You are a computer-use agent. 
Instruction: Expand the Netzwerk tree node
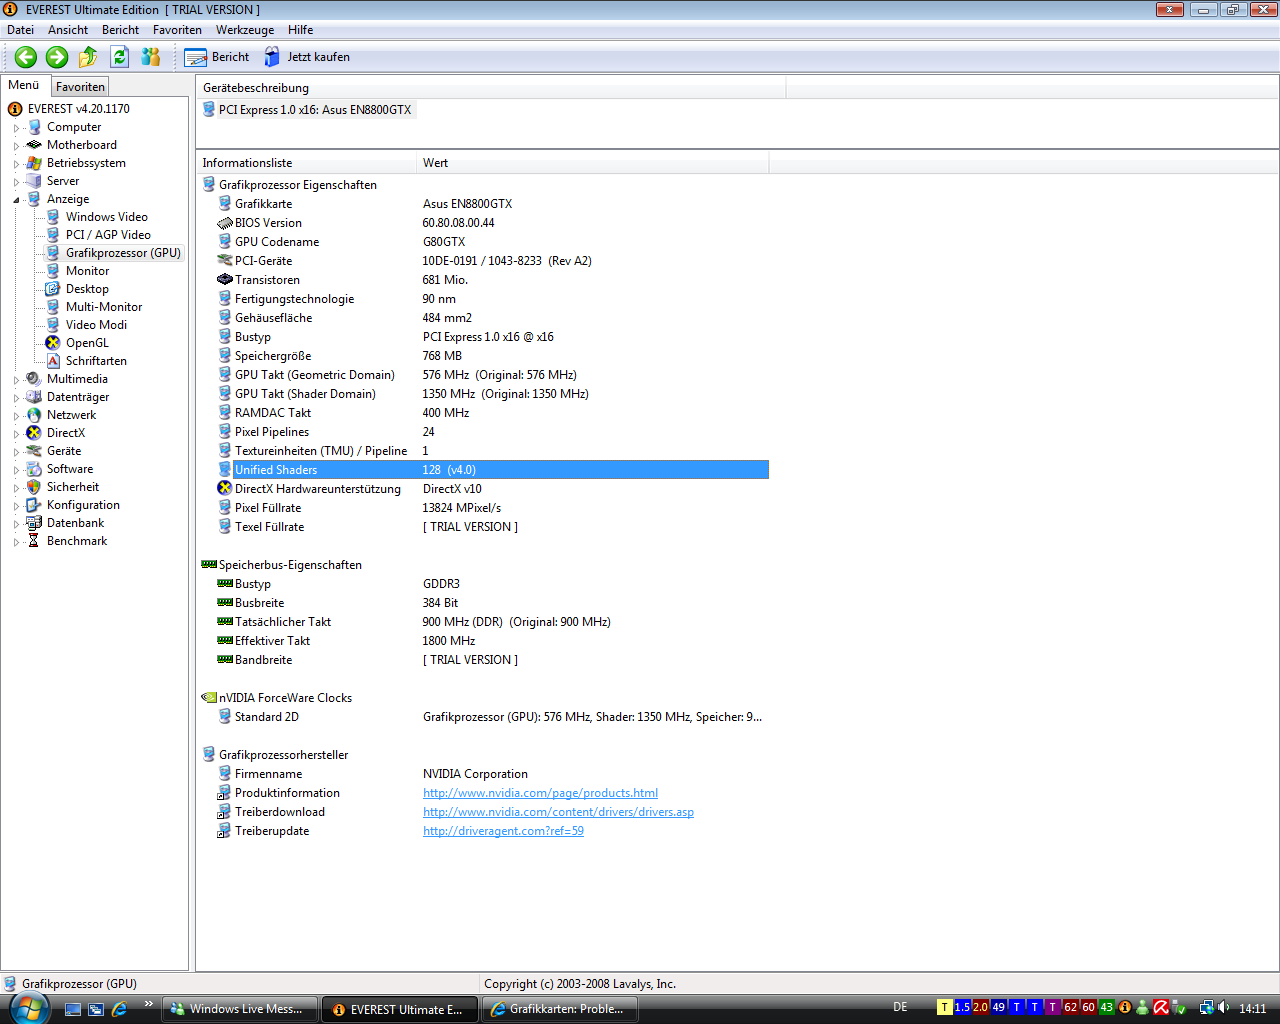pyautogui.click(x=16, y=416)
